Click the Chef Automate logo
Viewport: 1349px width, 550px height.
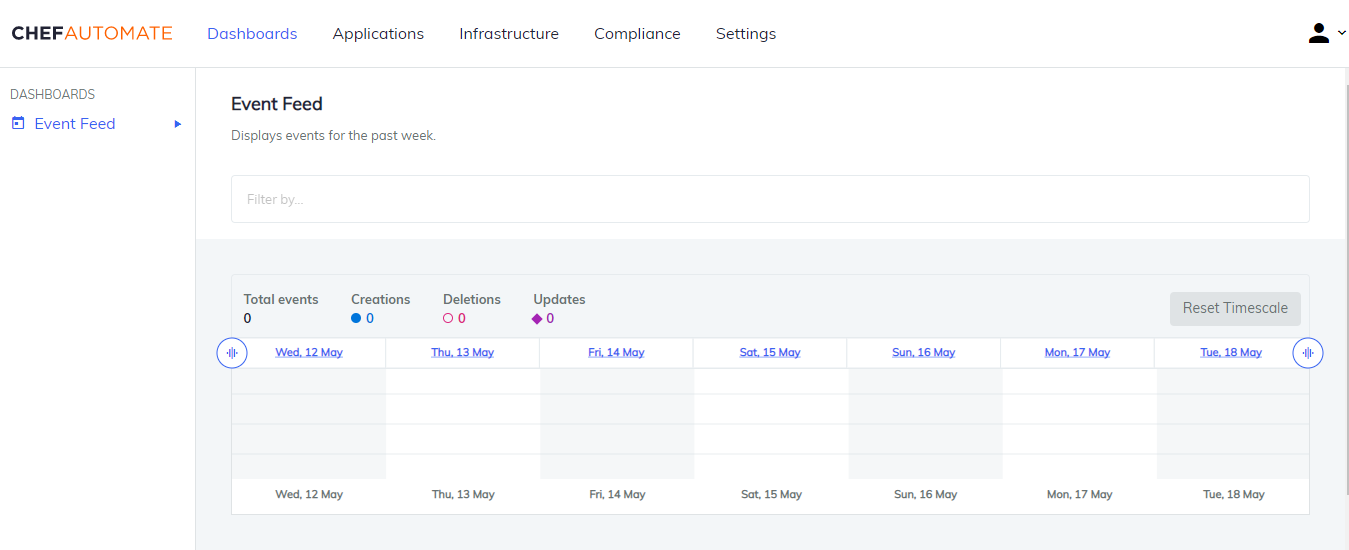[x=92, y=33]
